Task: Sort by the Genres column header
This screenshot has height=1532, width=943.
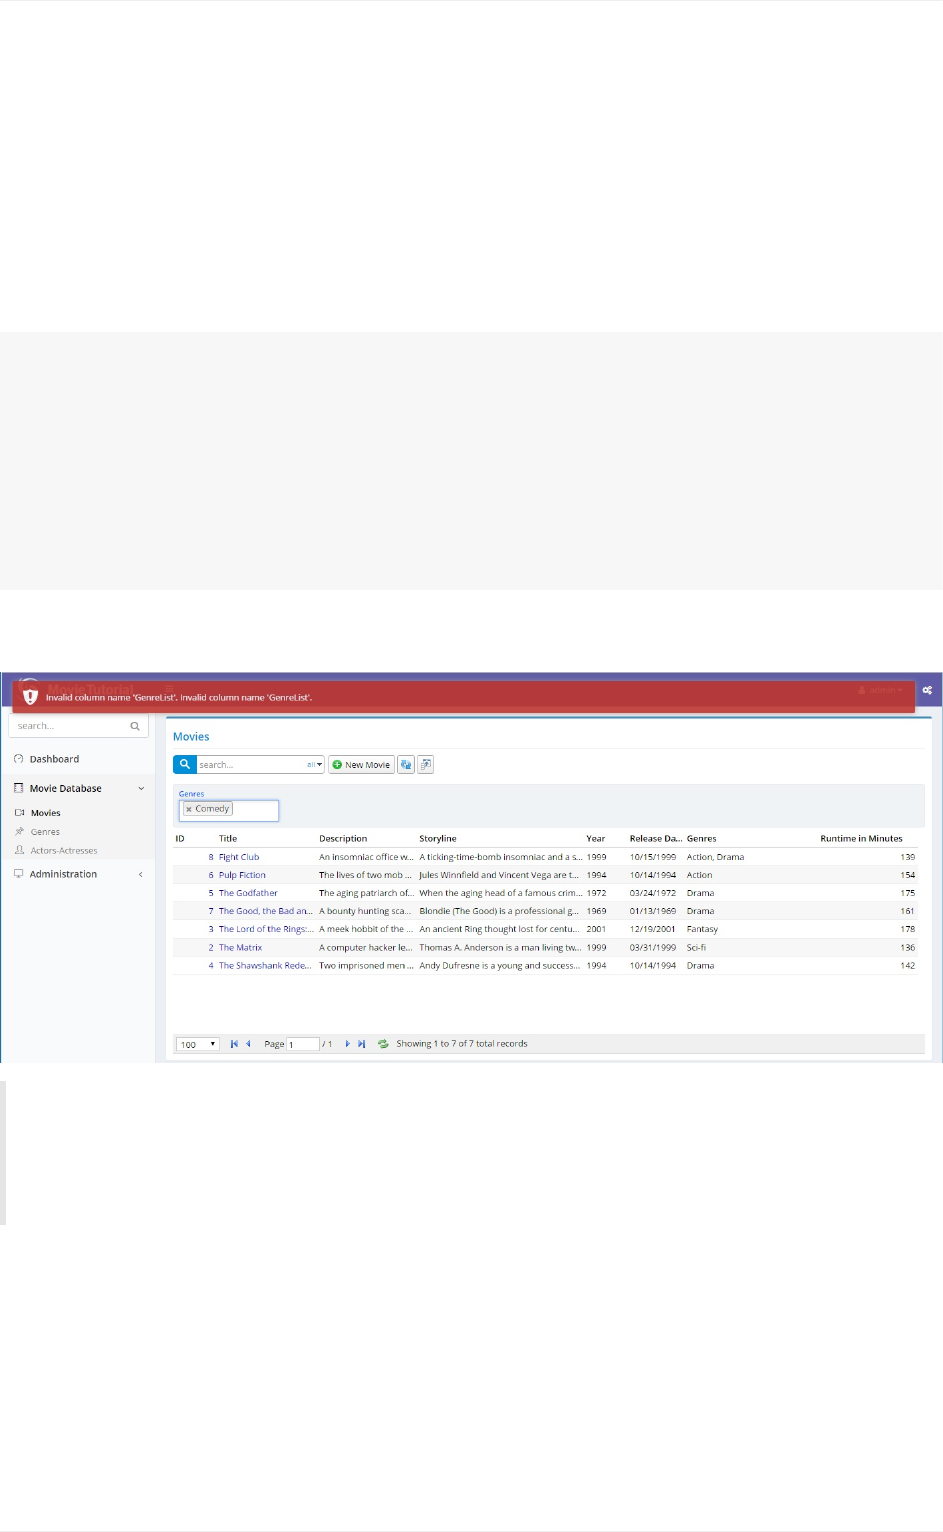Action: pos(701,839)
